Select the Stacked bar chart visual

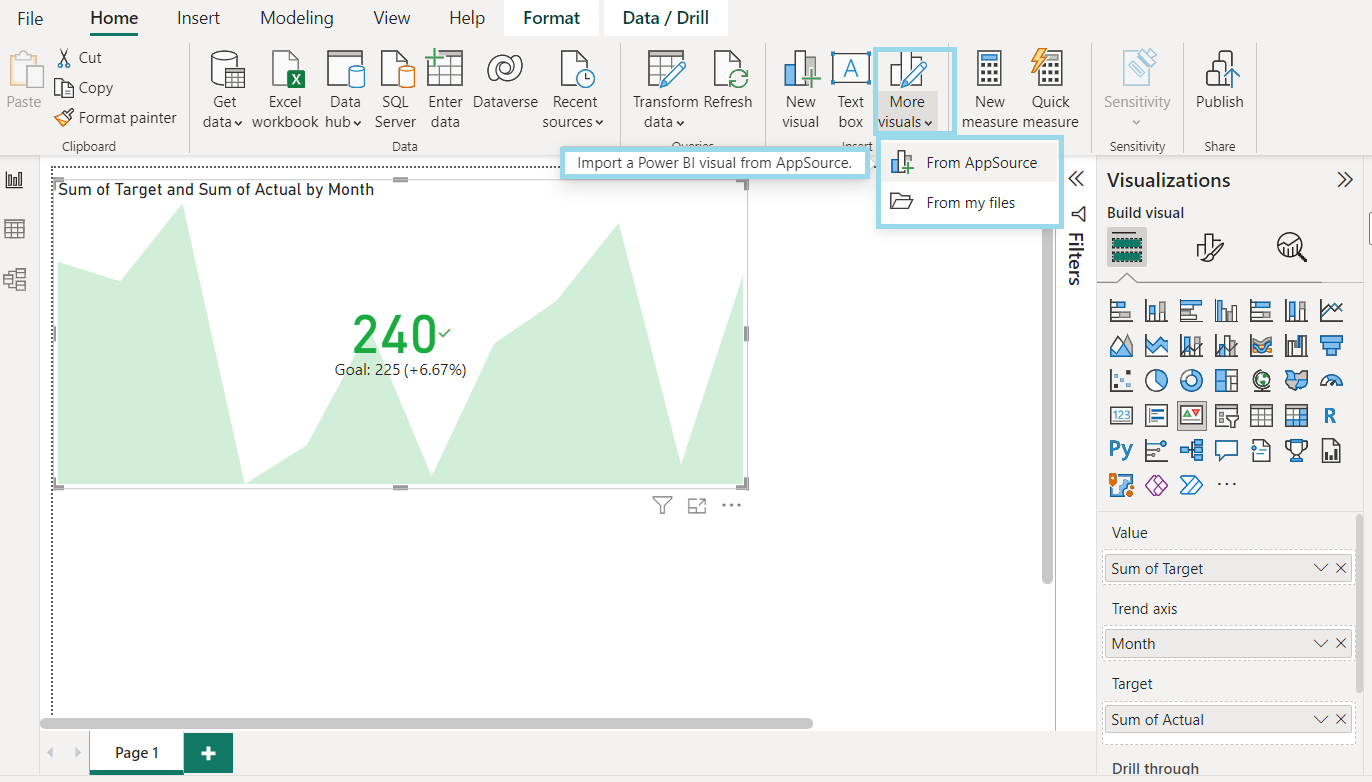(1121, 311)
